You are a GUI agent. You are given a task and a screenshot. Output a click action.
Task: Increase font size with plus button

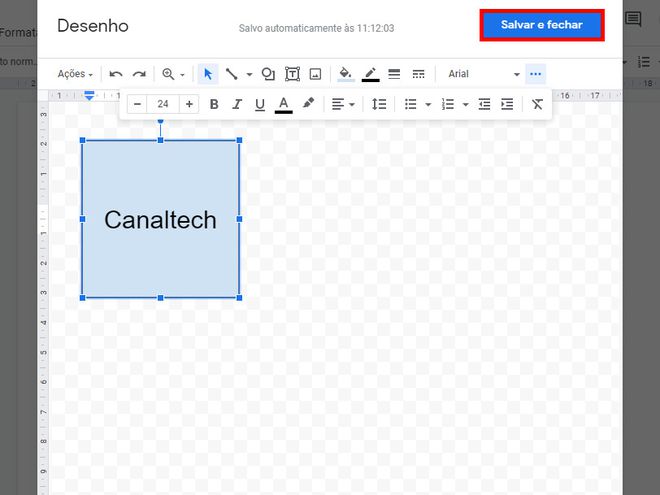[x=189, y=104]
